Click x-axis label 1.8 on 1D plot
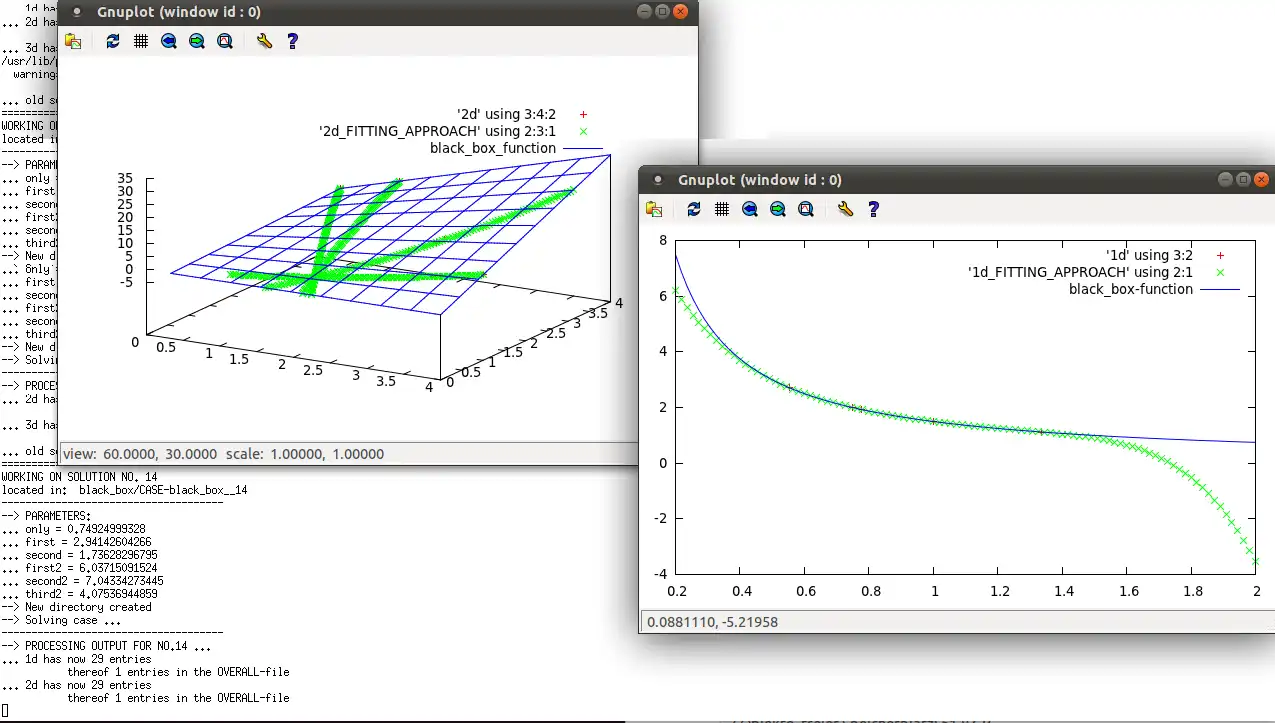Screen dimensions: 1275x723 click(x=1192, y=591)
